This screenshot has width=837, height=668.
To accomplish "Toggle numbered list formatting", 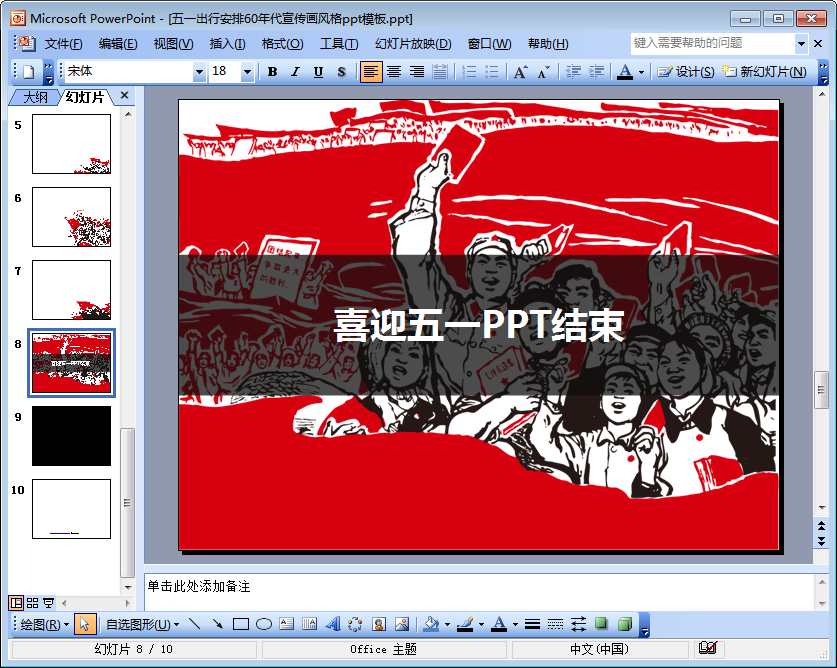I will point(469,72).
